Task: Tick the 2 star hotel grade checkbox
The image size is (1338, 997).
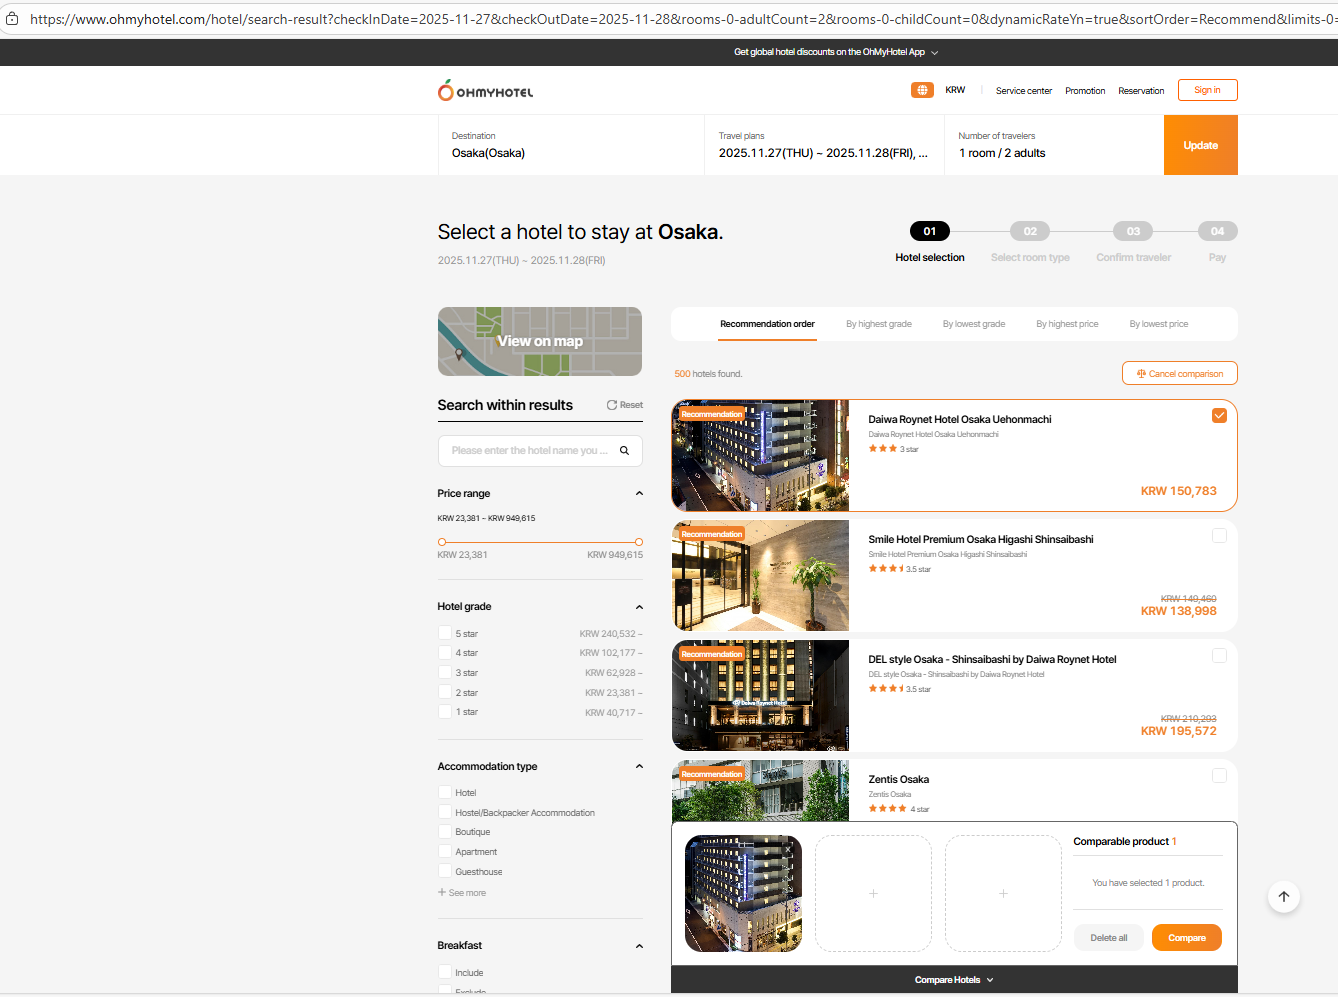Action: coord(445,692)
